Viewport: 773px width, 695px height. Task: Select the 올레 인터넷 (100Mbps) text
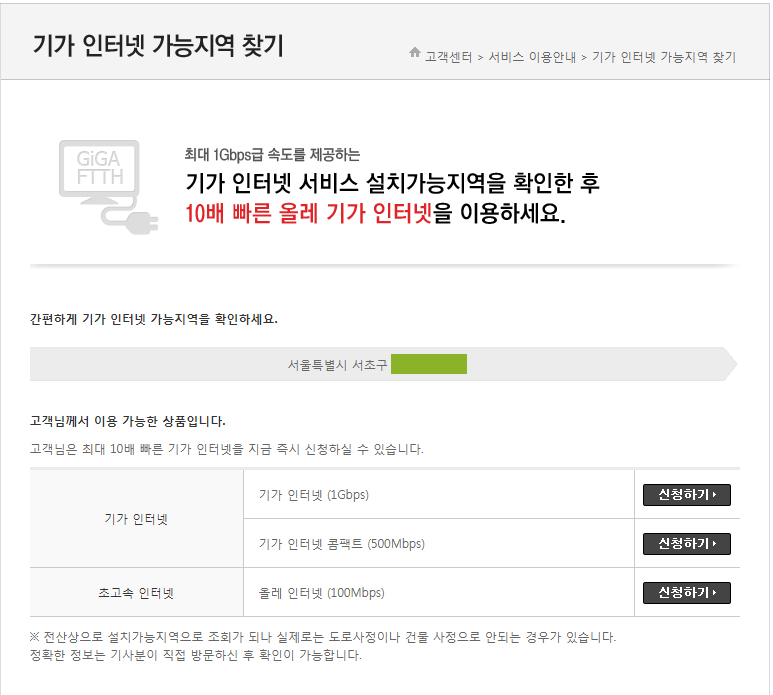(x=321, y=592)
